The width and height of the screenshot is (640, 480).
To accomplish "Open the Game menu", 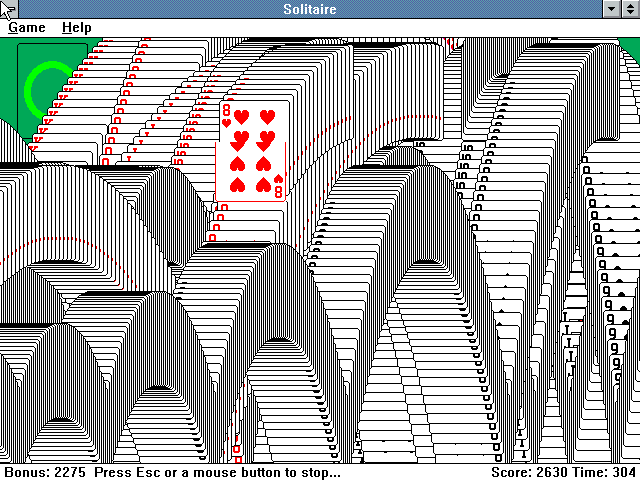I will coord(27,28).
